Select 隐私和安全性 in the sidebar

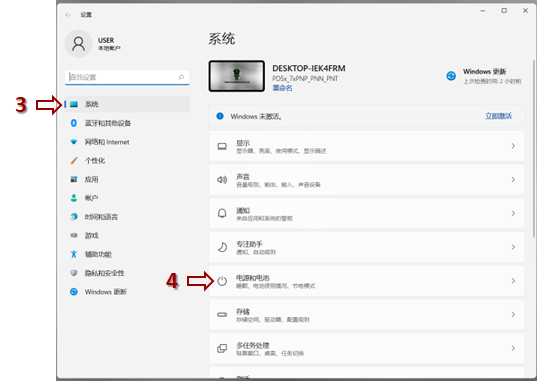tap(105, 273)
